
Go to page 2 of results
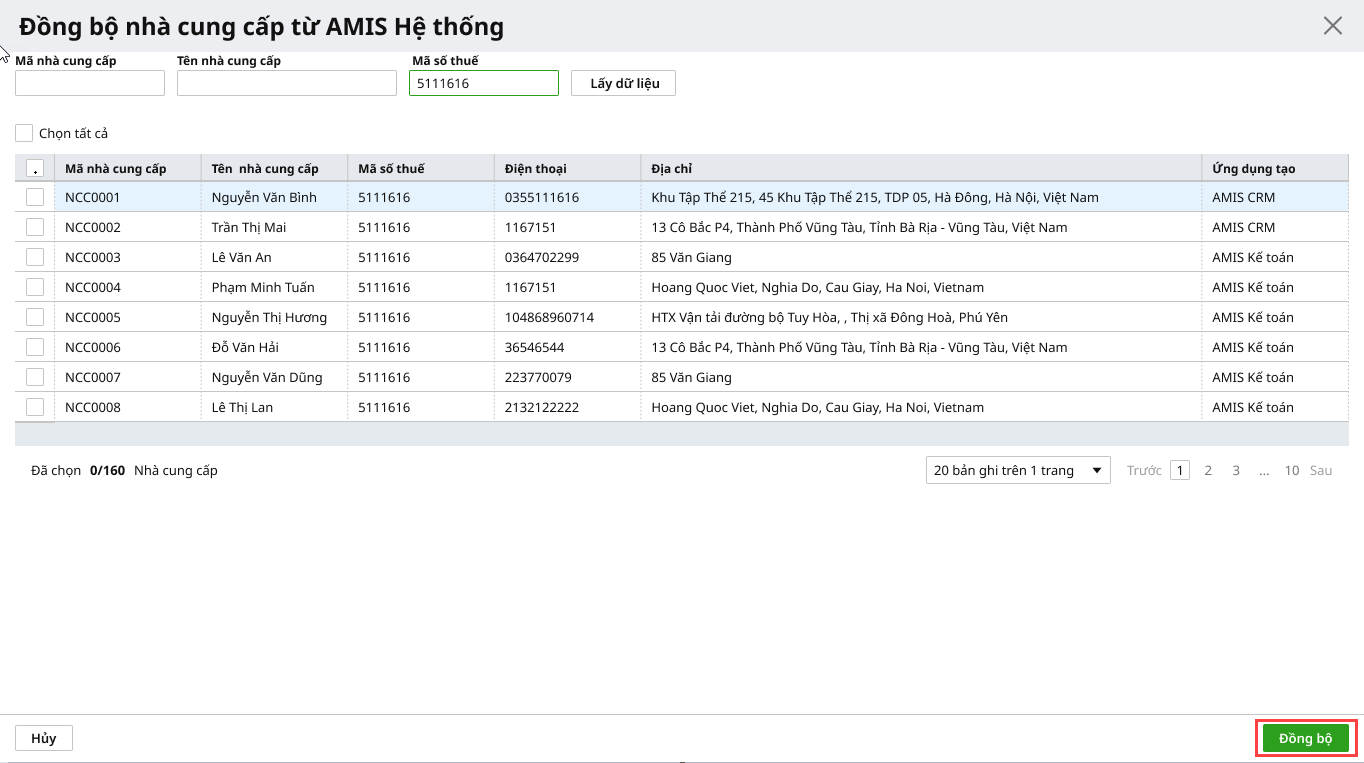[x=1208, y=470]
